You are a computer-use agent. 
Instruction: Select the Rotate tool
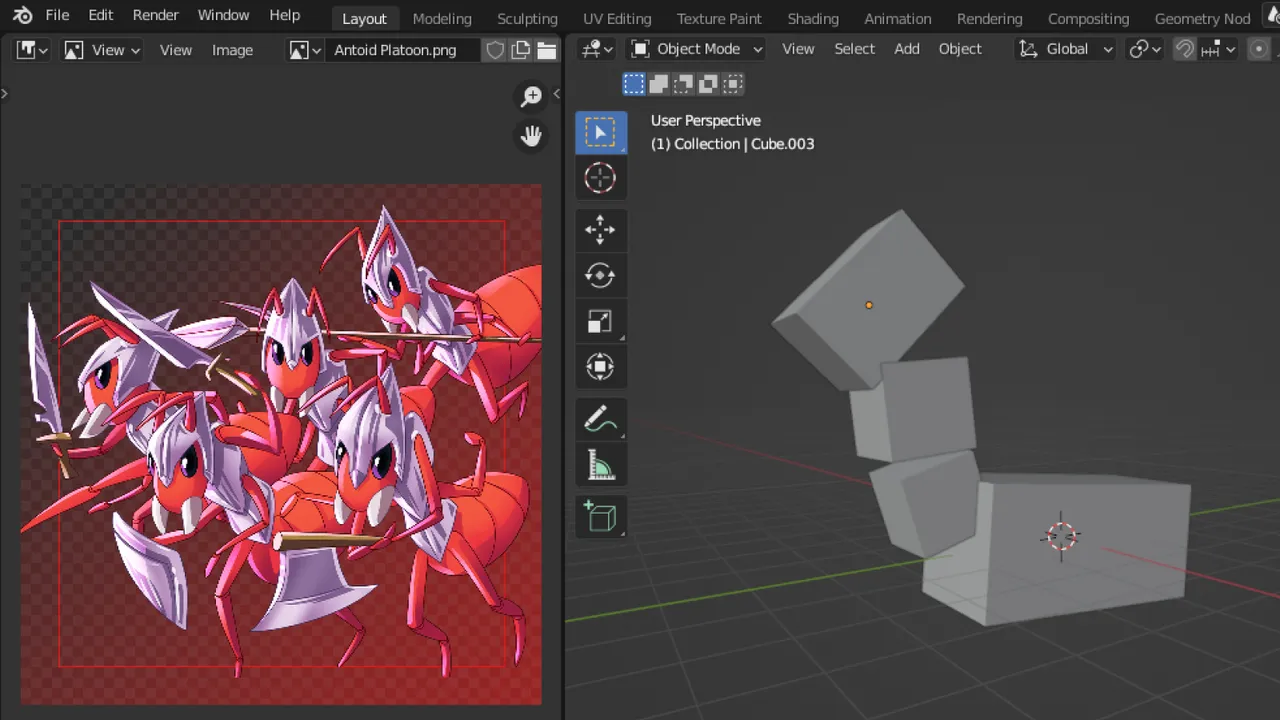click(x=600, y=275)
